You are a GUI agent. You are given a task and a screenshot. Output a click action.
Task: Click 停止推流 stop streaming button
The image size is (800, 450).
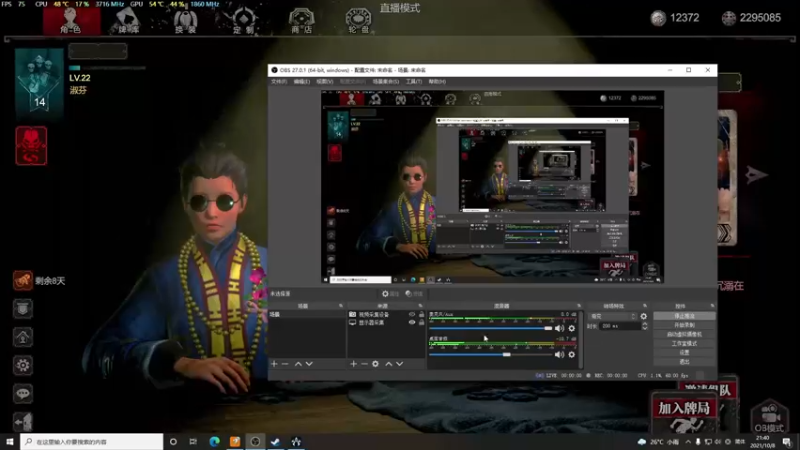click(684, 316)
